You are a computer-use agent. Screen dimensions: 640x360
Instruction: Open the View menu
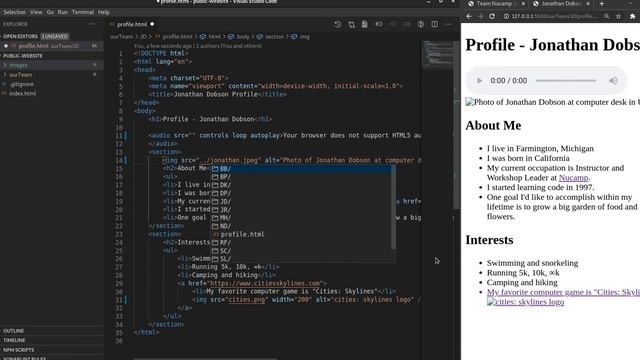point(36,12)
